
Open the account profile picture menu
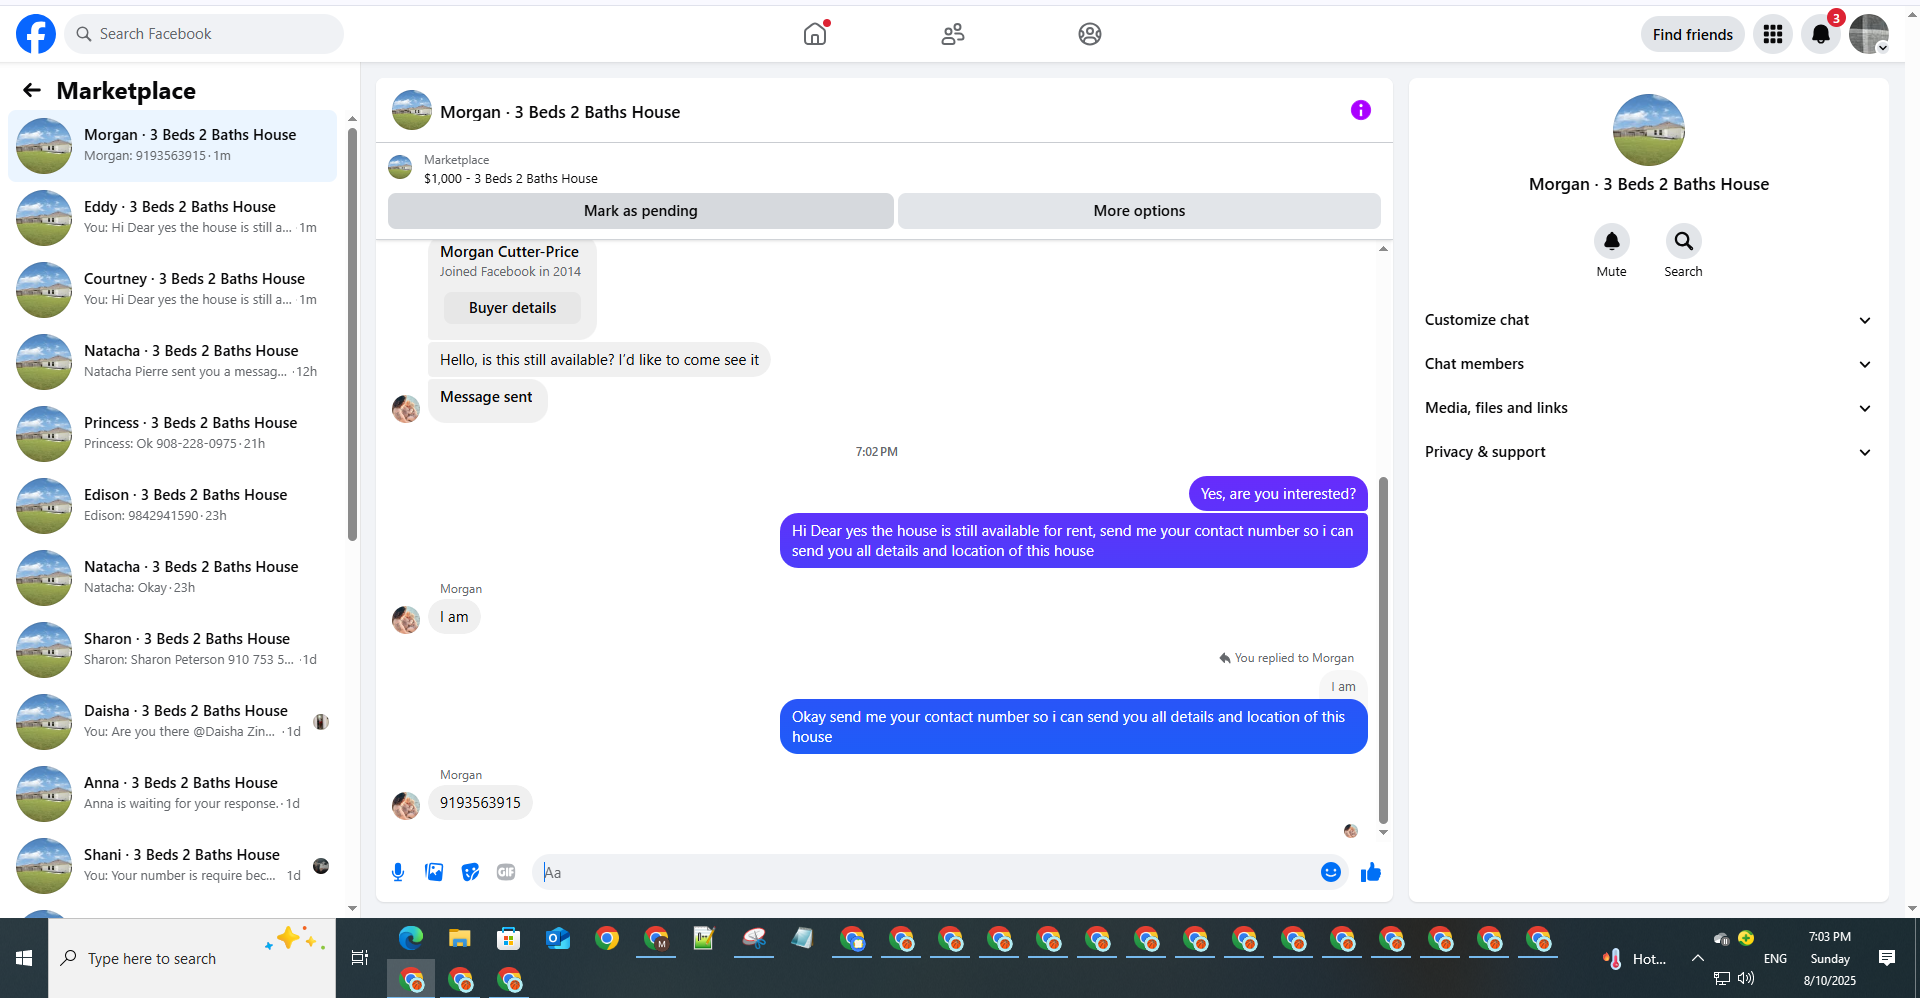point(1868,34)
